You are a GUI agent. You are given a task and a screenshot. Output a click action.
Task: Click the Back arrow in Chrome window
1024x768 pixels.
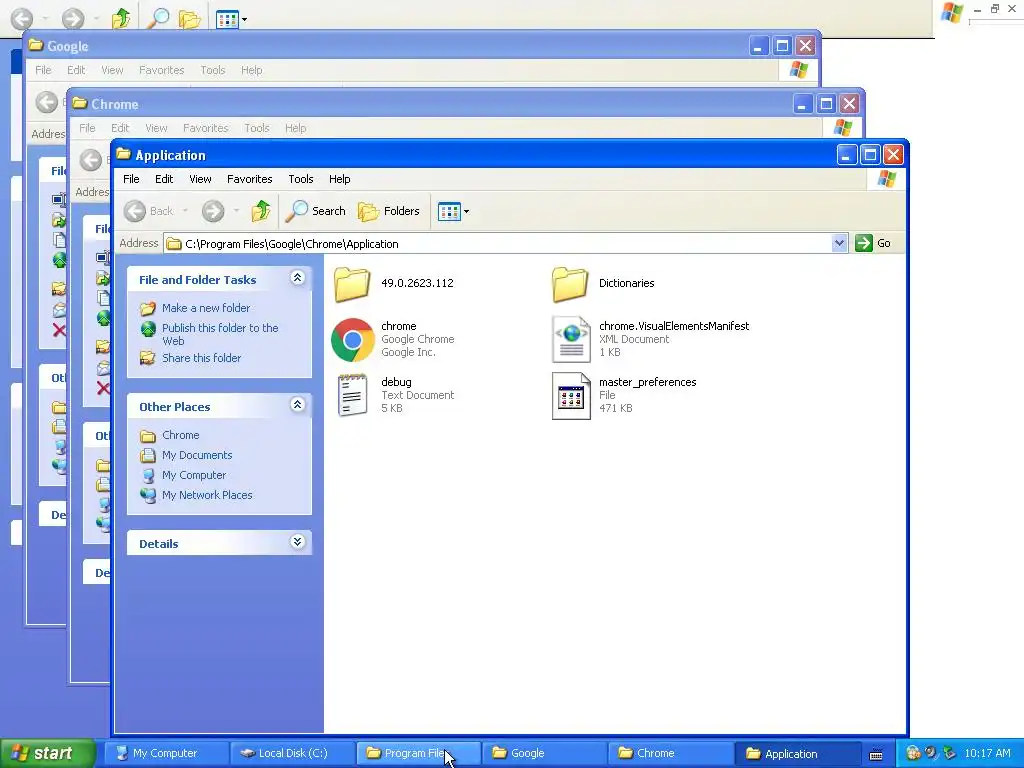91,160
